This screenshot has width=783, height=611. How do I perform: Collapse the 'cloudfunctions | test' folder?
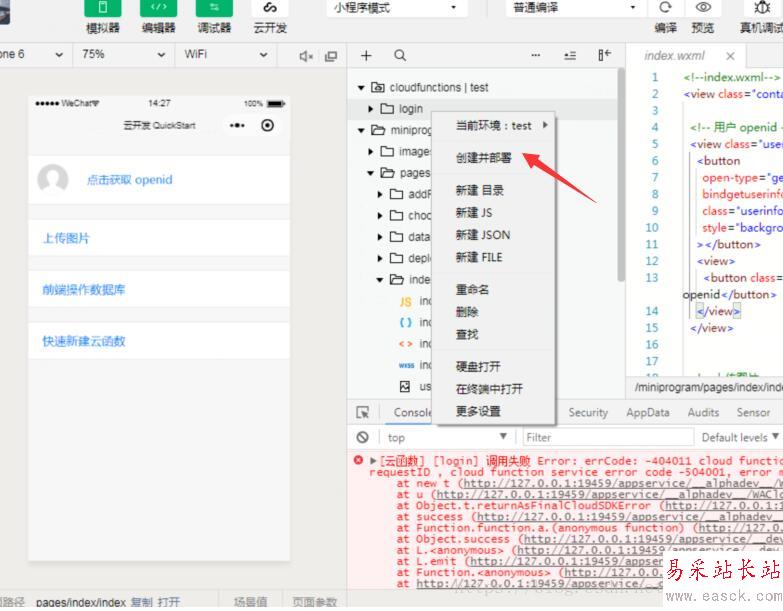pyautogui.click(x=361, y=88)
